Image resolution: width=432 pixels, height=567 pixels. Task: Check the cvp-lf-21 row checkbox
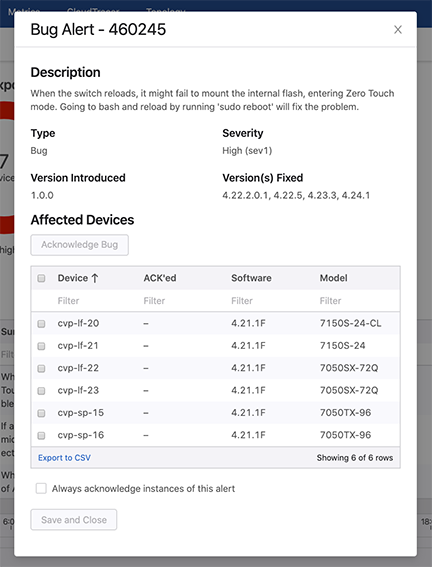(41, 346)
